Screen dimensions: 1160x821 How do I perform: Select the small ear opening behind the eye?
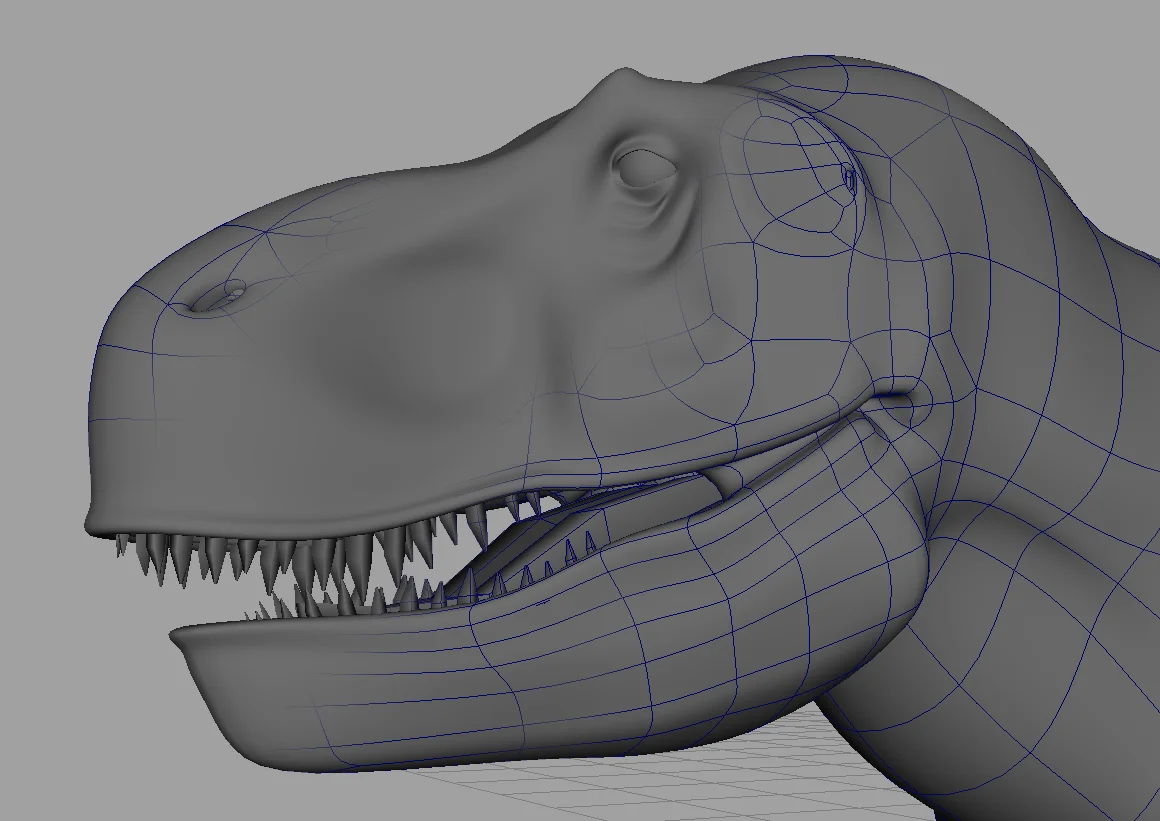coord(850,179)
